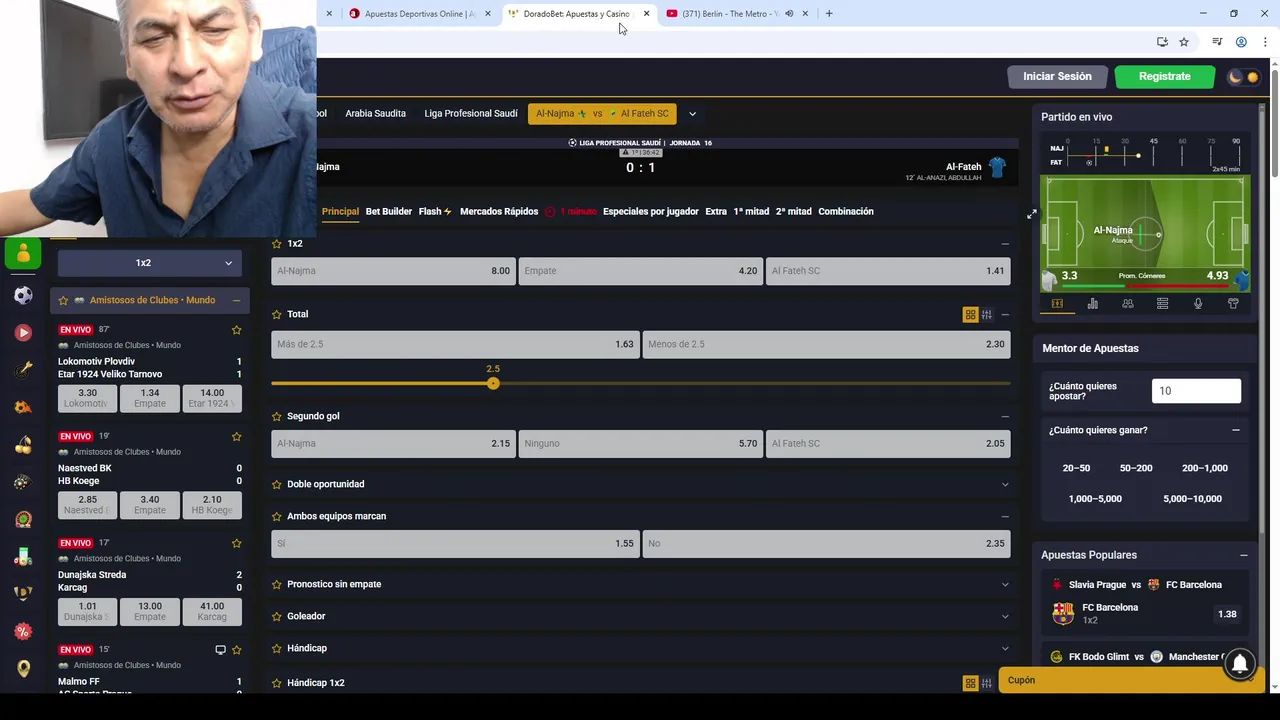Expand the Hándicap market chevron
Screen dimensions: 1280x720
click(x=1005, y=648)
